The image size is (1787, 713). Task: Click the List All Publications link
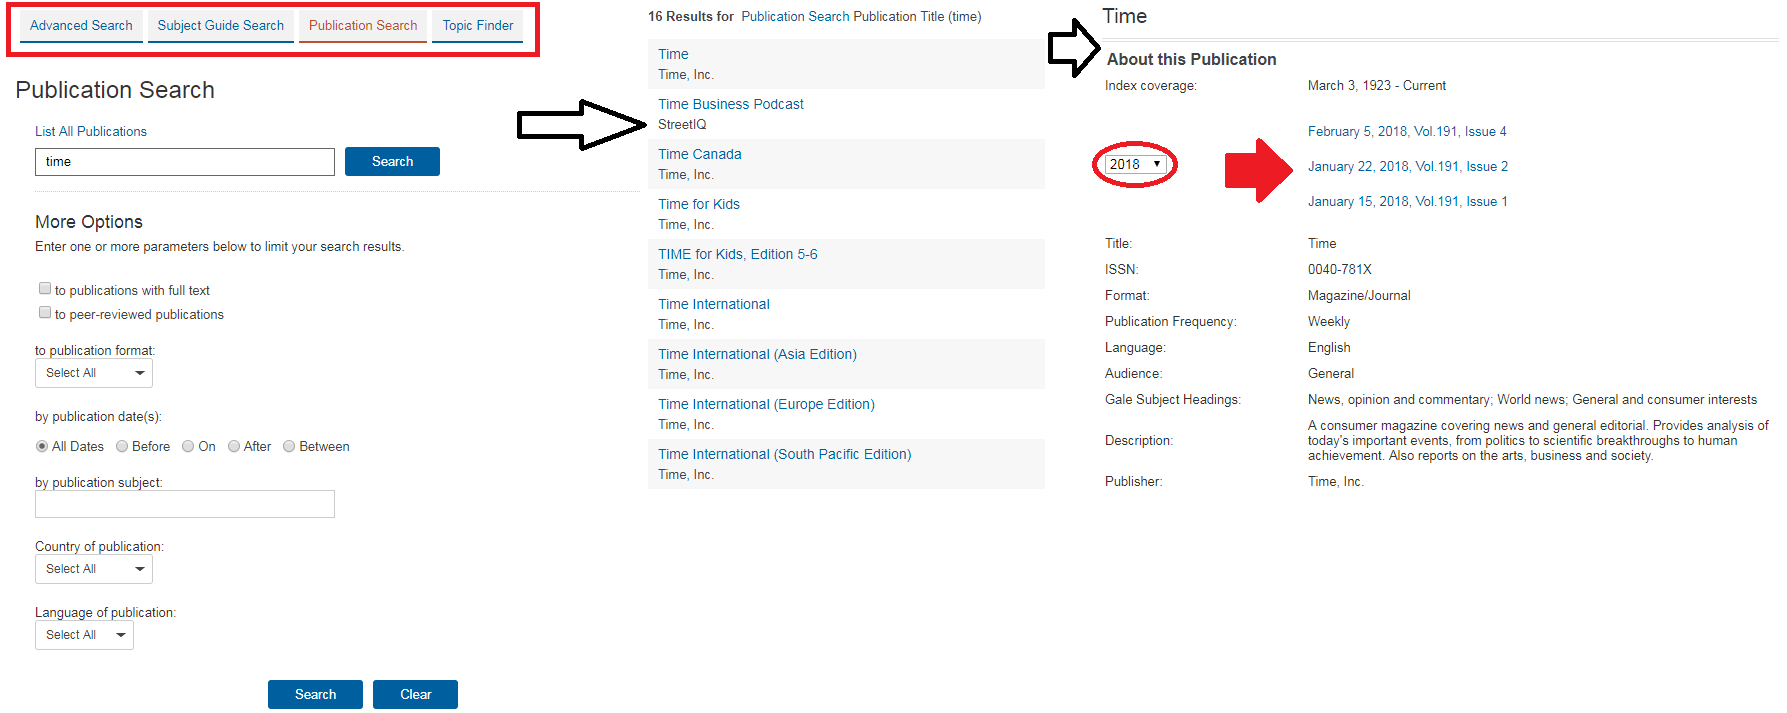[91, 131]
